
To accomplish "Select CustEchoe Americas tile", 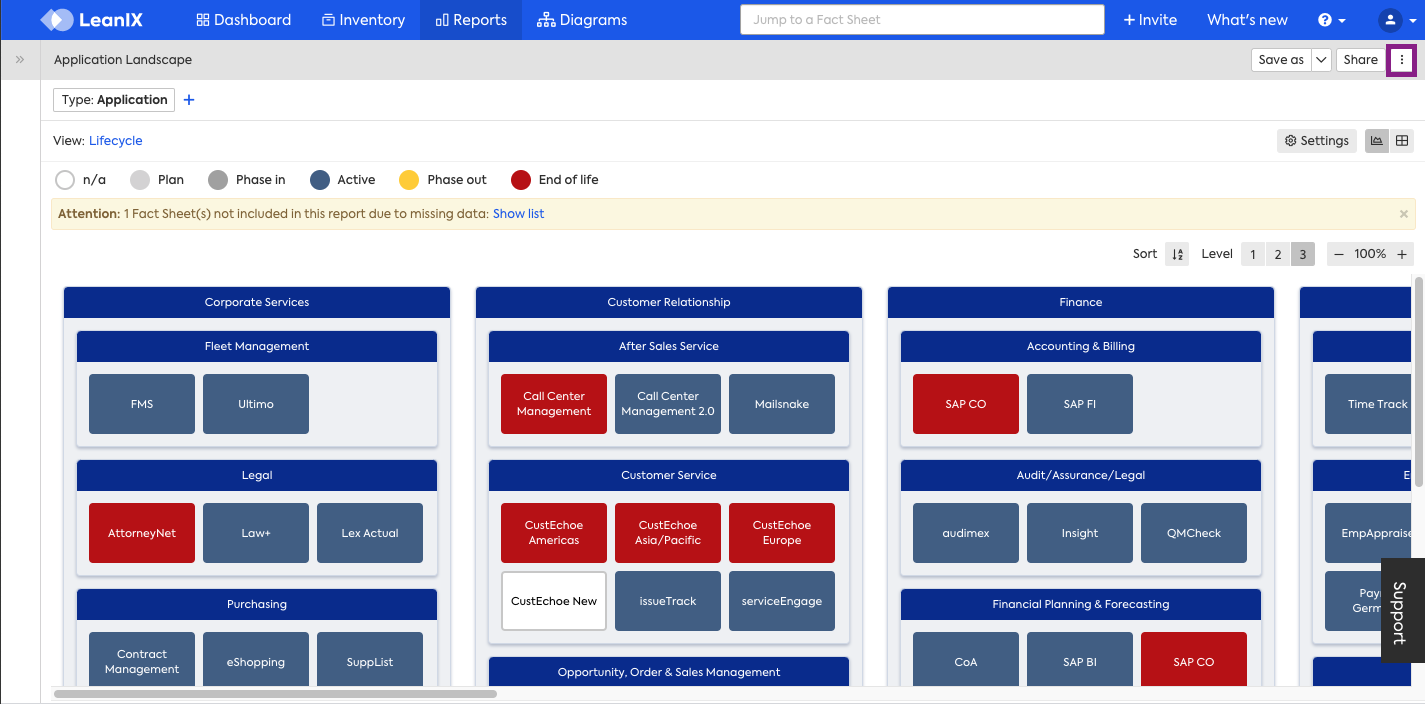I will tap(554, 533).
